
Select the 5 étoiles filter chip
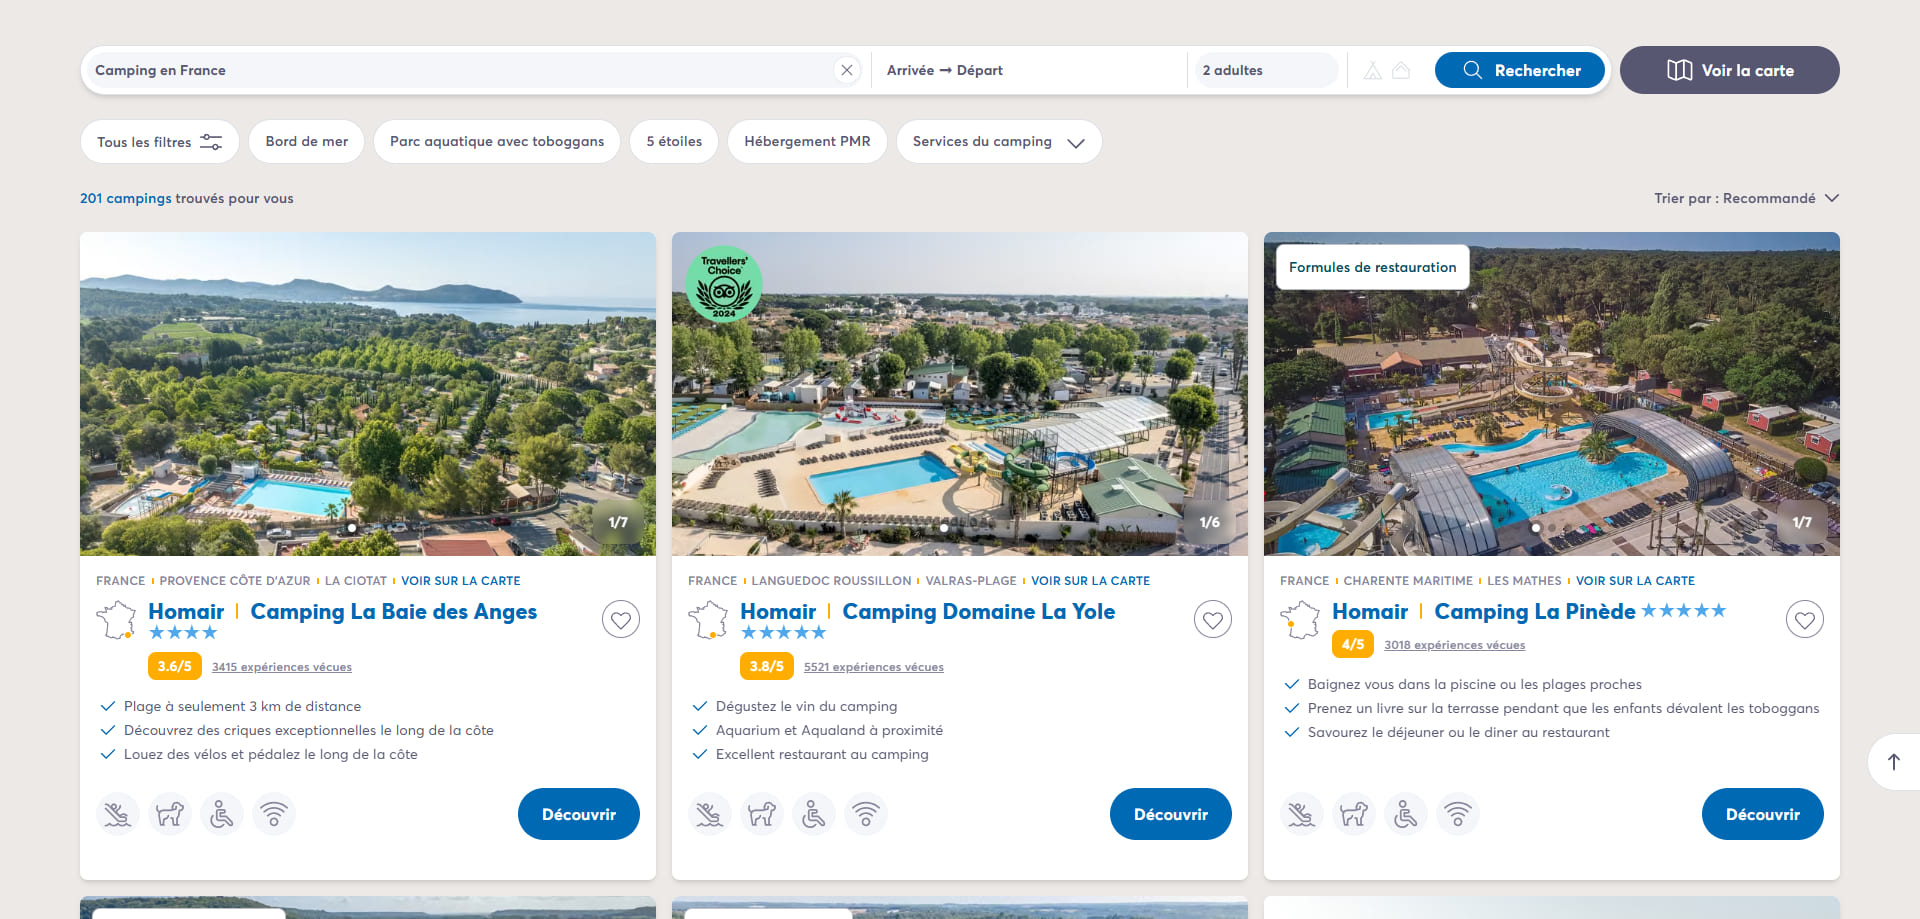pos(674,142)
